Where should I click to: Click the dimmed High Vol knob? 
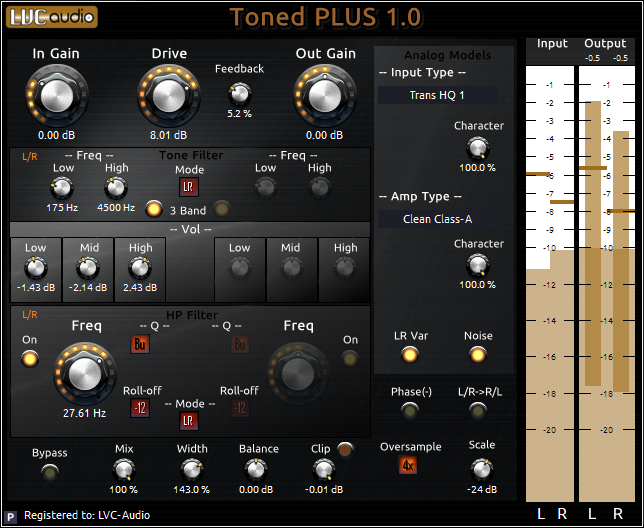(x=345, y=269)
